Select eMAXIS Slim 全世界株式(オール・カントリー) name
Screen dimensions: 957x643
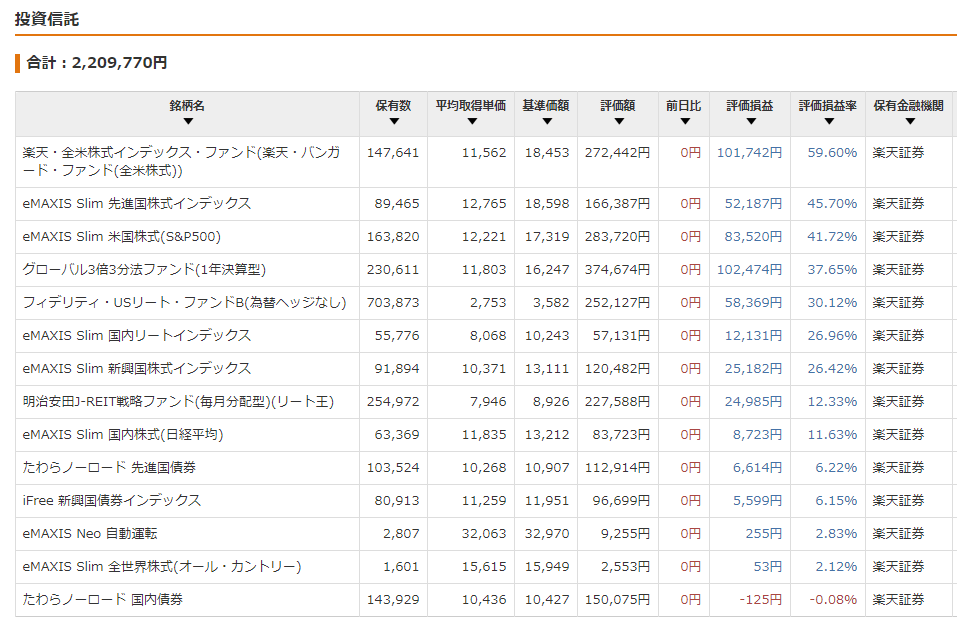point(162,566)
